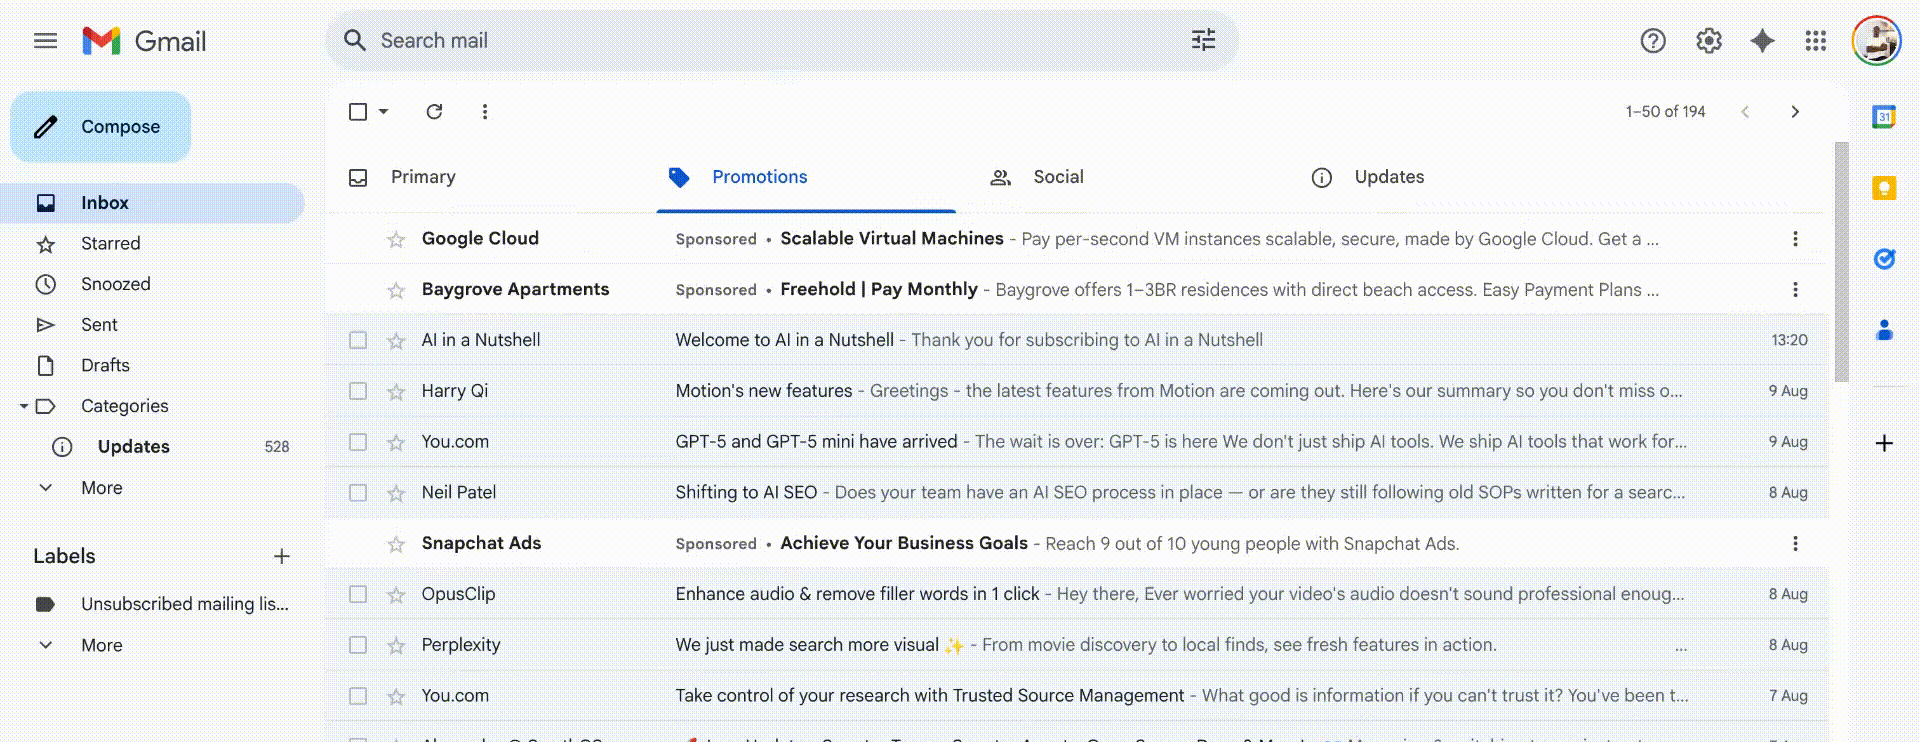1920x742 pixels.
Task: Star the Google Cloud ad
Action: 396,239
